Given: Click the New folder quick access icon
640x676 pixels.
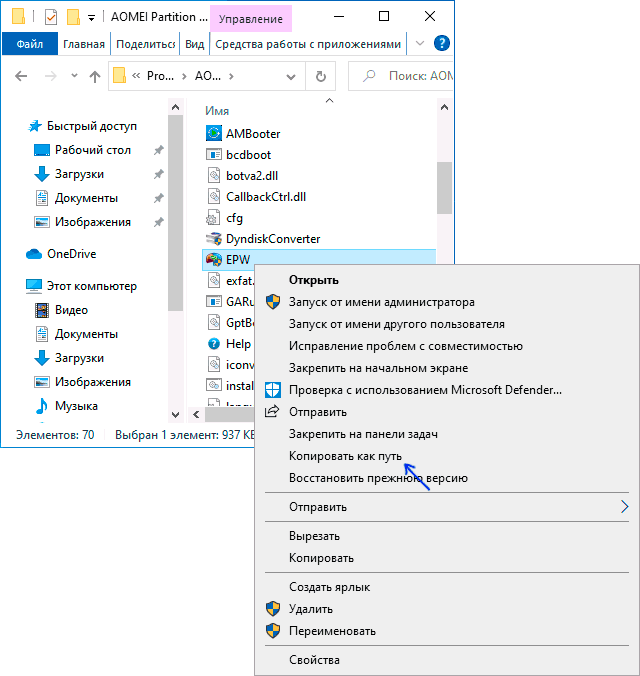Looking at the screenshot, I should [73, 17].
